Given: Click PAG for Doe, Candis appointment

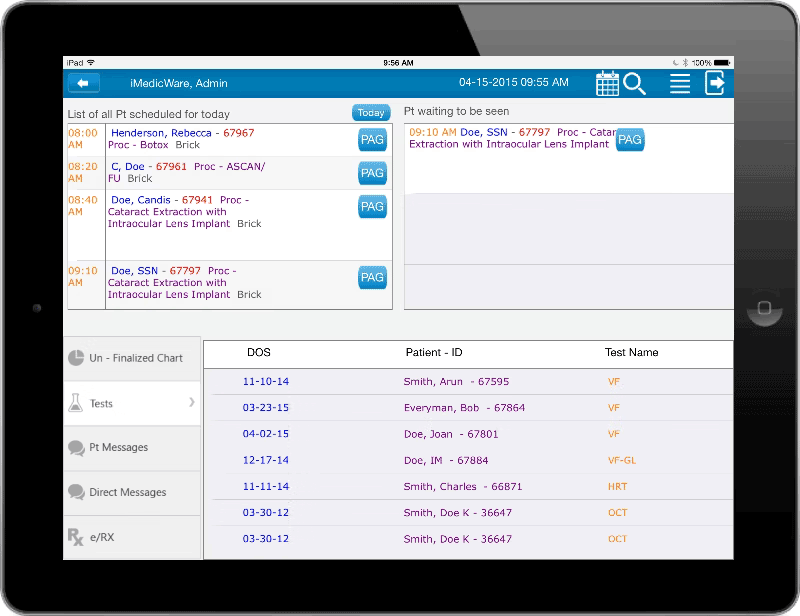Looking at the screenshot, I should [x=372, y=207].
